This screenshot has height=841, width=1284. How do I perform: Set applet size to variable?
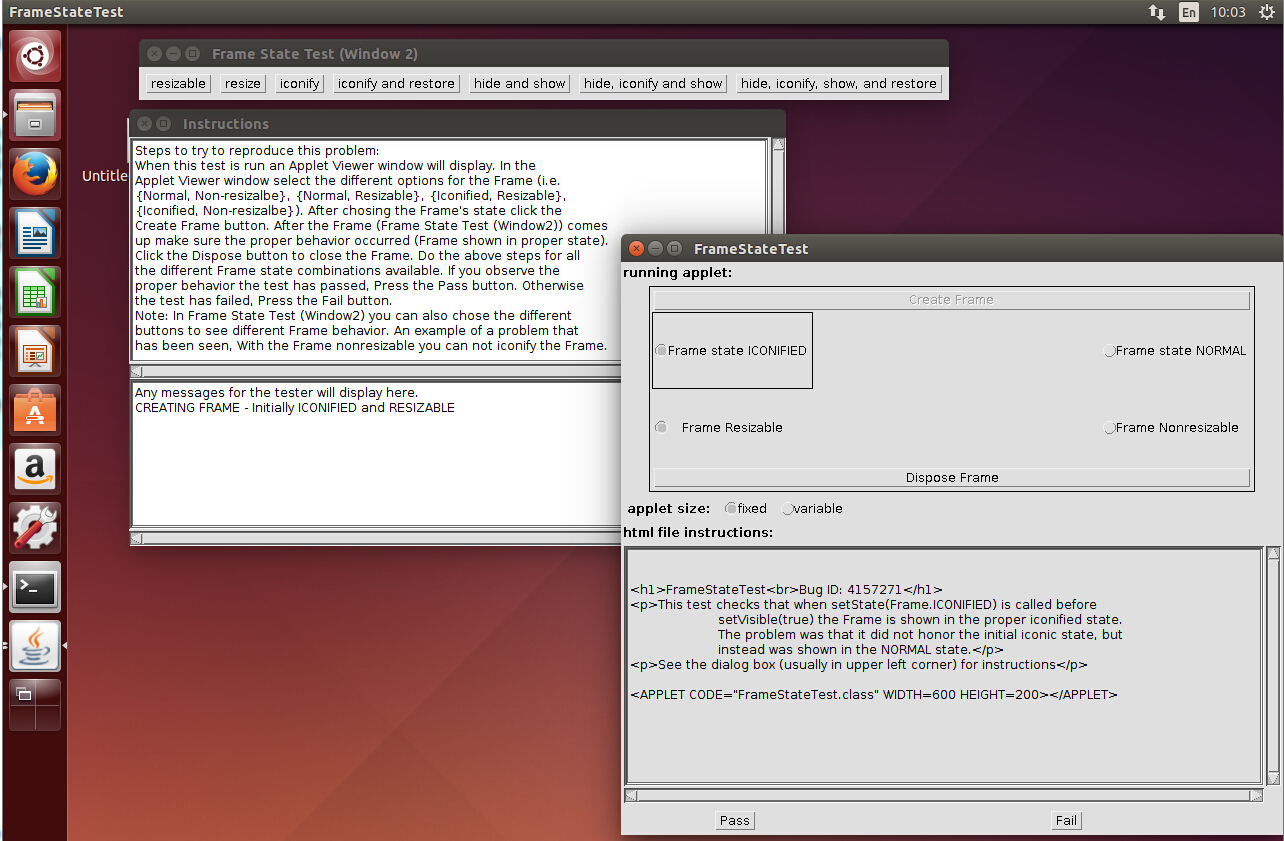[x=788, y=509]
